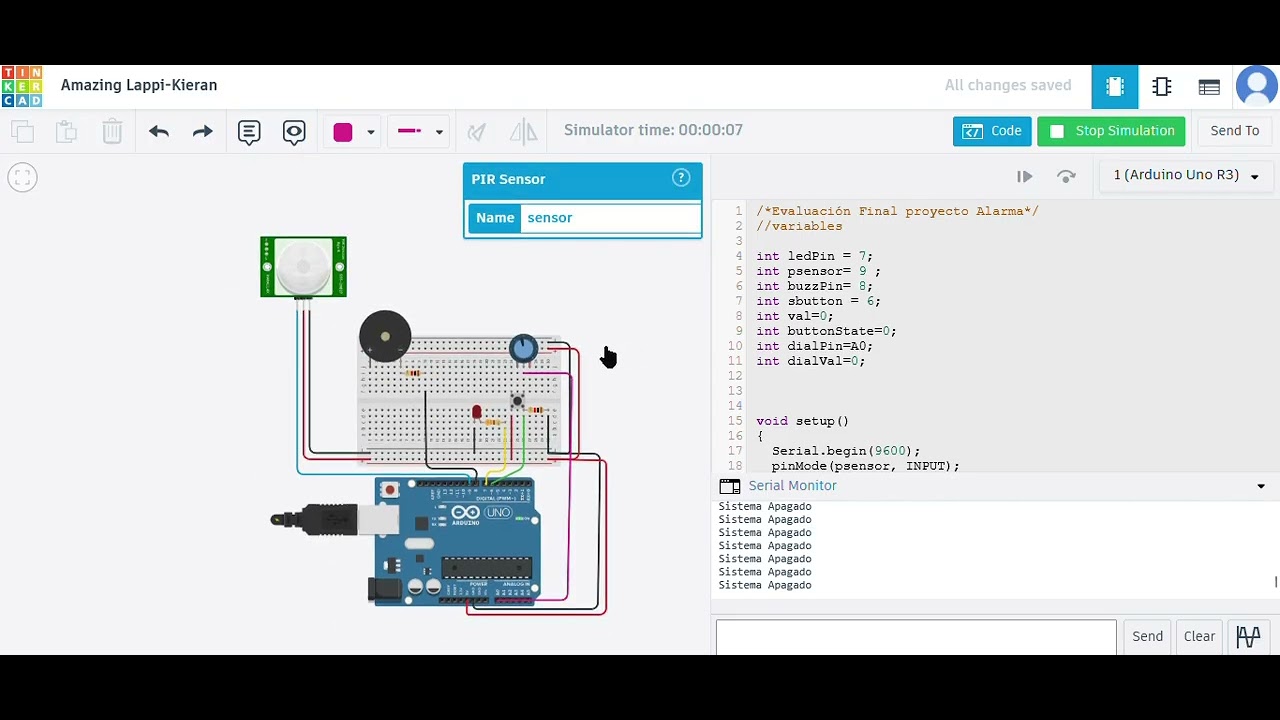Open the Notes tool
The image size is (1280, 720).
[249, 131]
